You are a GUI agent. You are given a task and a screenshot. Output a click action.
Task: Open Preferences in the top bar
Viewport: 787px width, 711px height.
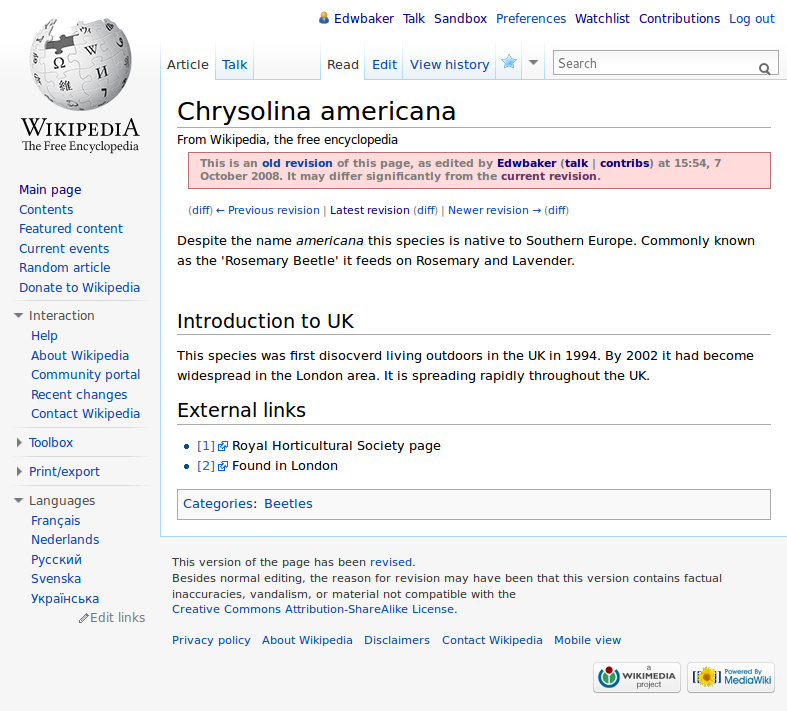(531, 18)
